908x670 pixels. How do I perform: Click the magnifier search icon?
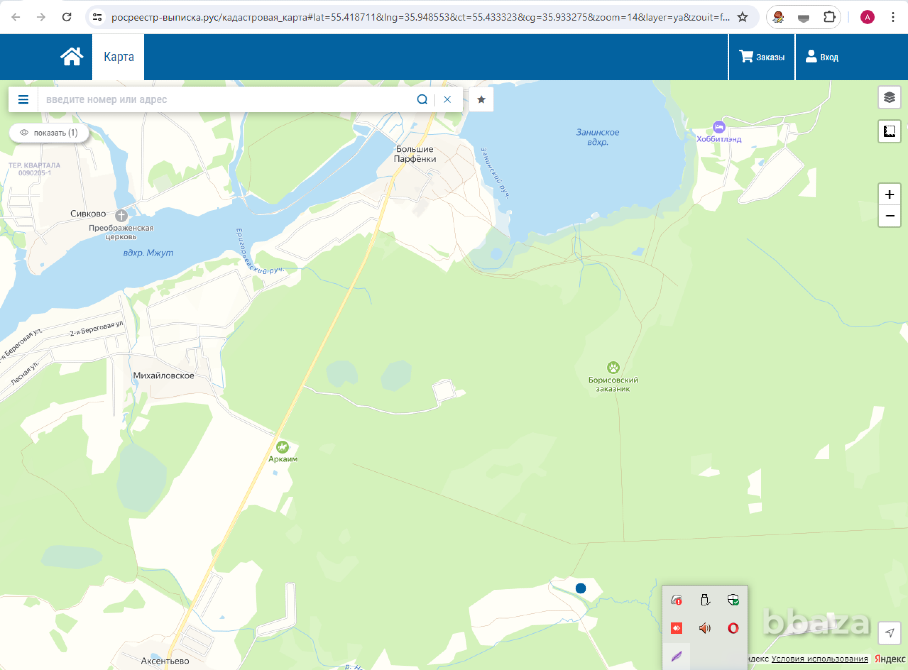coord(422,100)
